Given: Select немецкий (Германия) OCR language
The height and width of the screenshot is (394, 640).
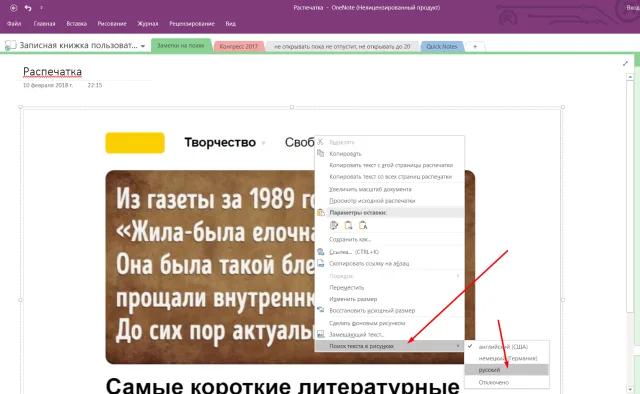Looking at the screenshot, I should pyautogui.click(x=507, y=358).
